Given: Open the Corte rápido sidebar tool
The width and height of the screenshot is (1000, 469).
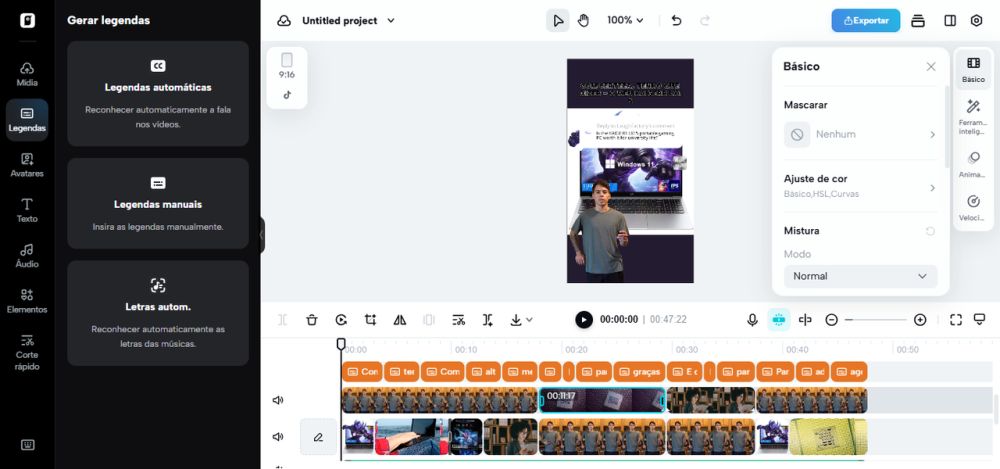Looking at the screenshot, I should [x=27, y=352].
